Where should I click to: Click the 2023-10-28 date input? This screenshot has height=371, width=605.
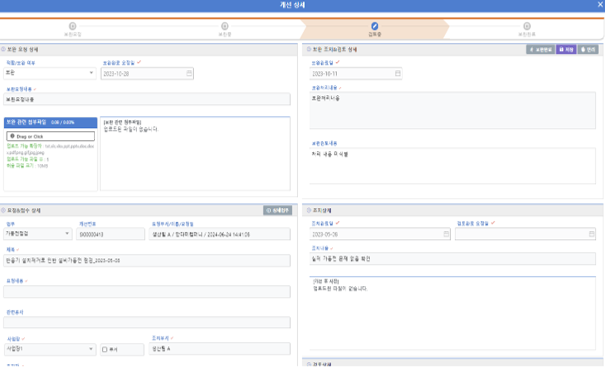point(147,73)
